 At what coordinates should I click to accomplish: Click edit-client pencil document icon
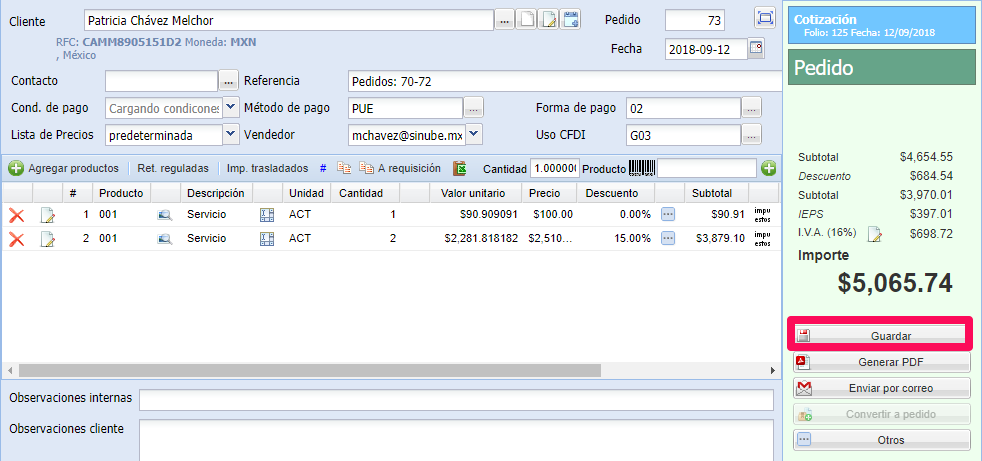549,20
